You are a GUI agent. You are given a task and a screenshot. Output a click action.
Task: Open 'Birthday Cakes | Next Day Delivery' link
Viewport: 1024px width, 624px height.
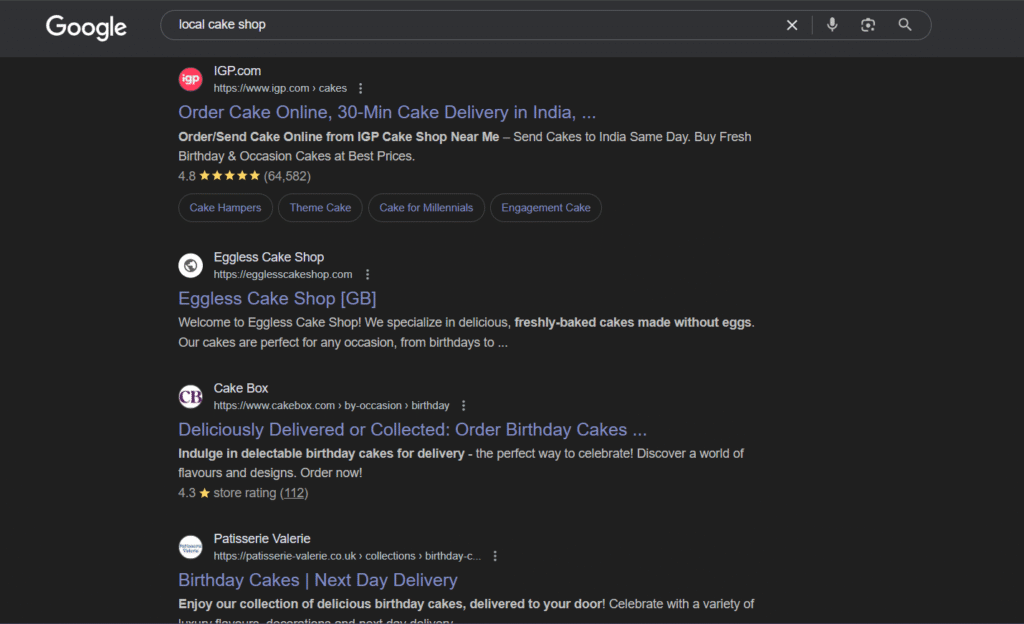[x=318, y=580]
